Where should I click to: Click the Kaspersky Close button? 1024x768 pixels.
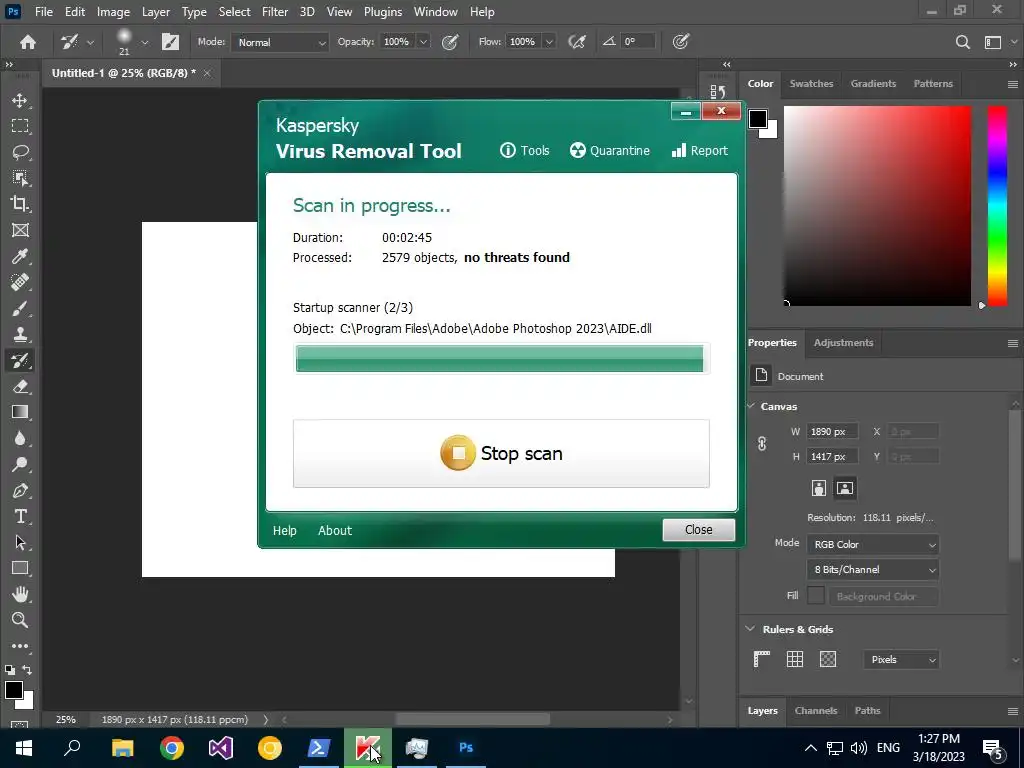pyautogui.click(x=699, y=530)
